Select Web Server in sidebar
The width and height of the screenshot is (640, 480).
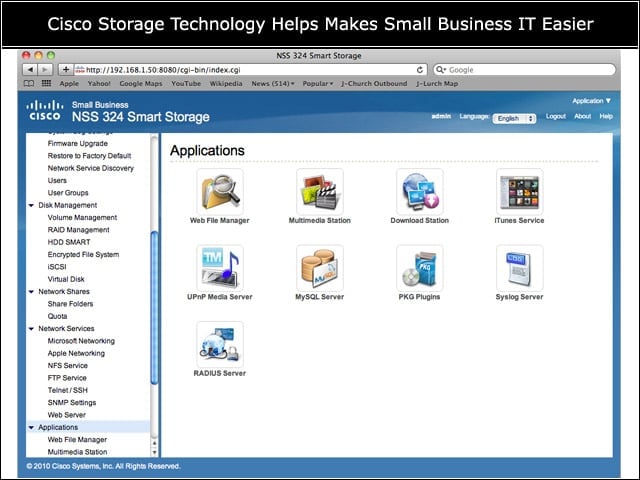(x=67, y=415)
